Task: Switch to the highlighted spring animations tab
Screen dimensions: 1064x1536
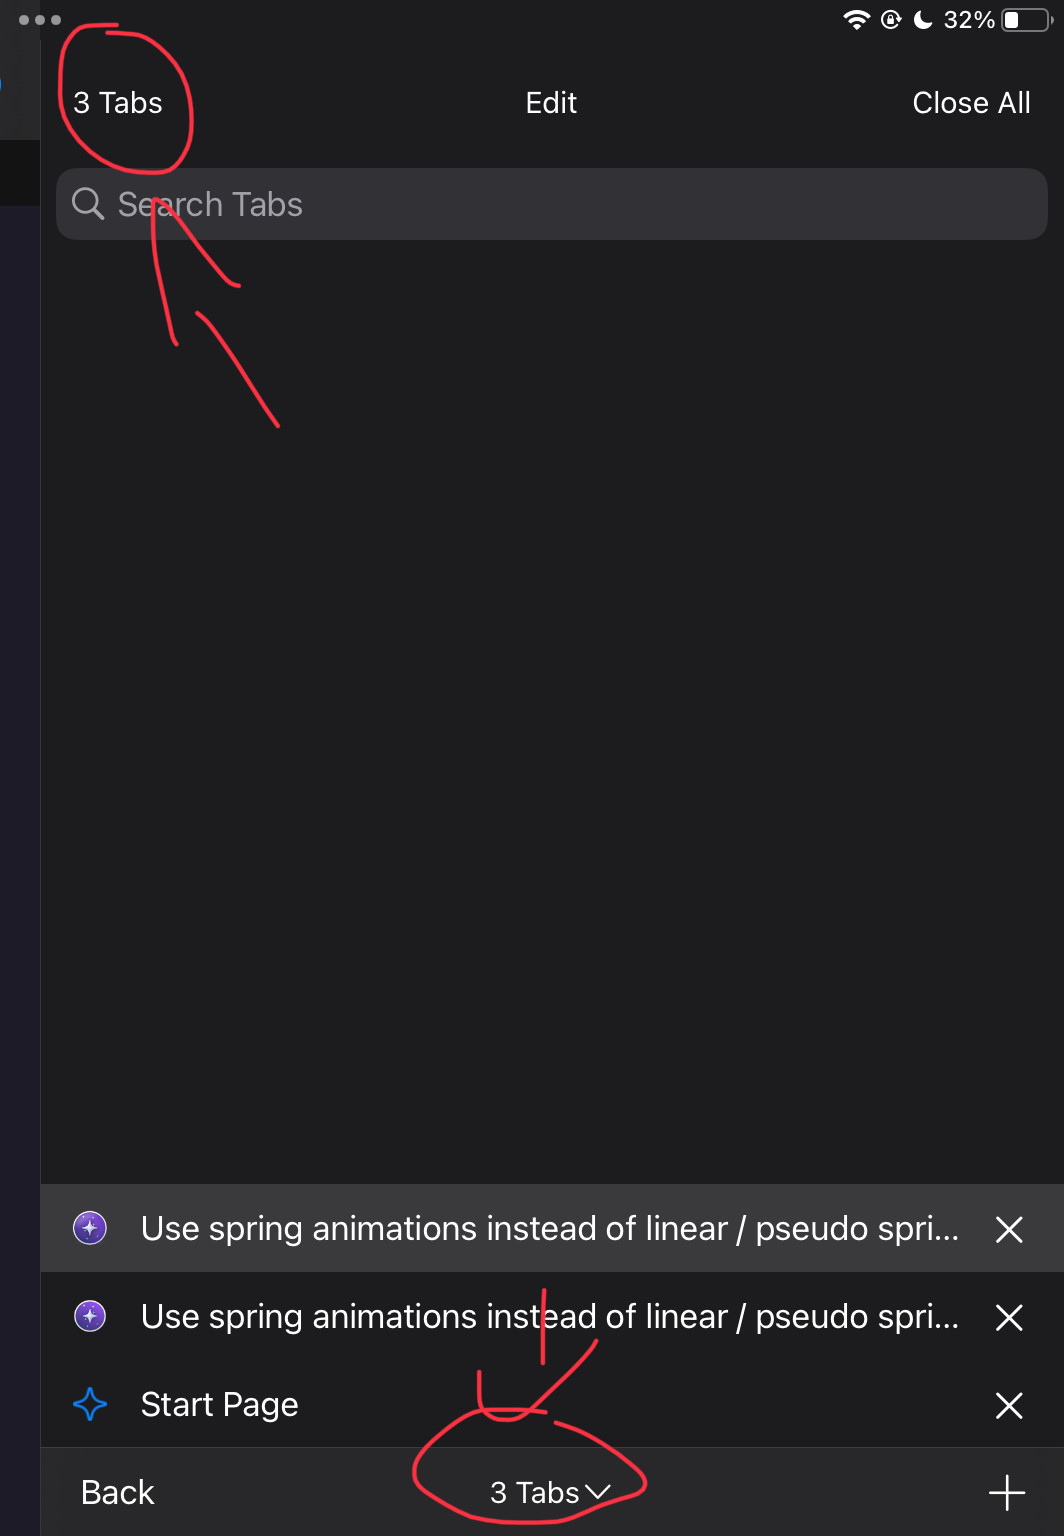Action: tap(550, 1228)
